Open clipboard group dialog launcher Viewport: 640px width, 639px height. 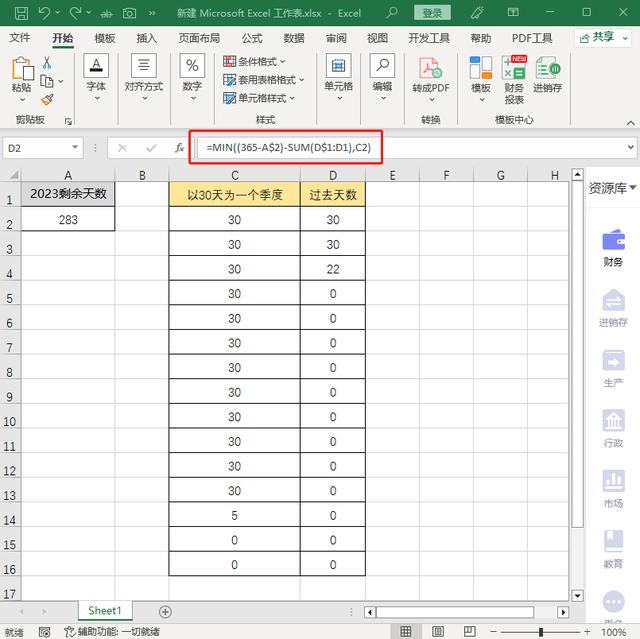(68, 121)
